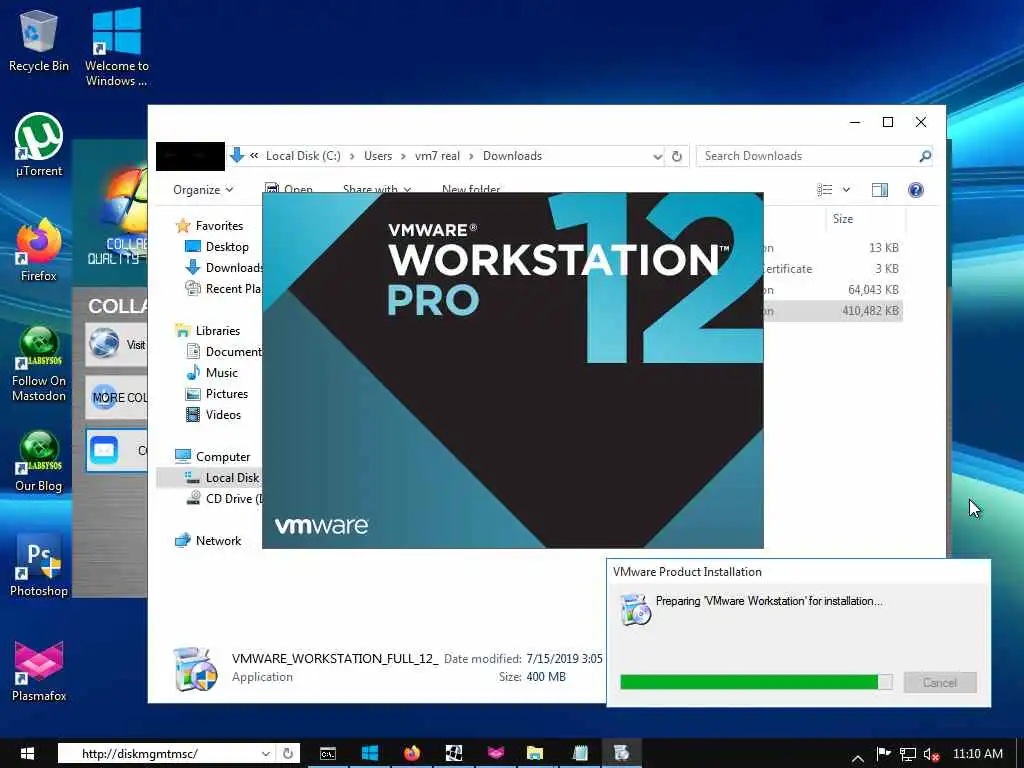Image resolution: width=1024 pixels, height=768 pixels.
Task: Refresh the Downloads folder view
Action: point(677,156)
